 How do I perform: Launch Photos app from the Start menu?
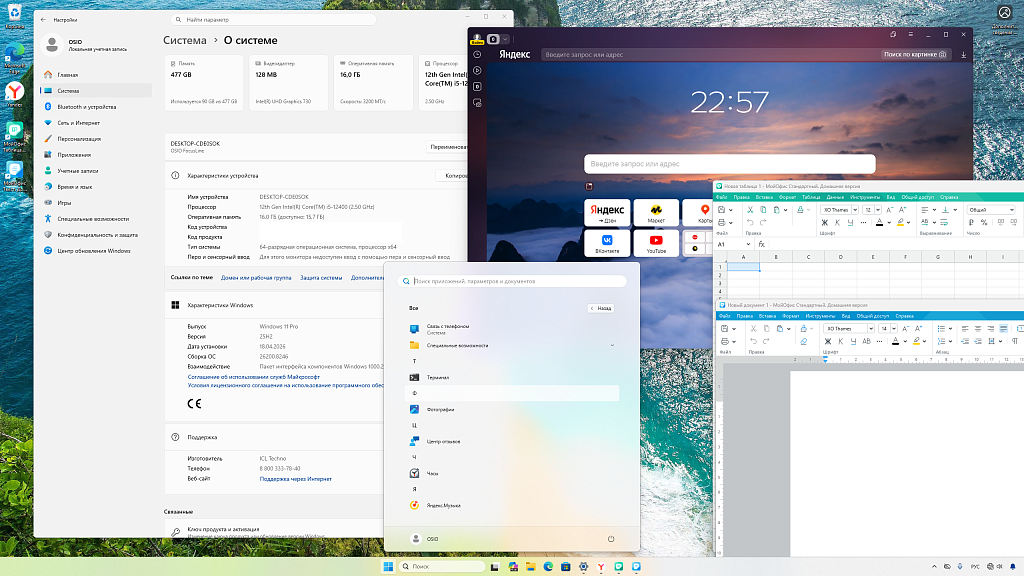tap(511, 409)
